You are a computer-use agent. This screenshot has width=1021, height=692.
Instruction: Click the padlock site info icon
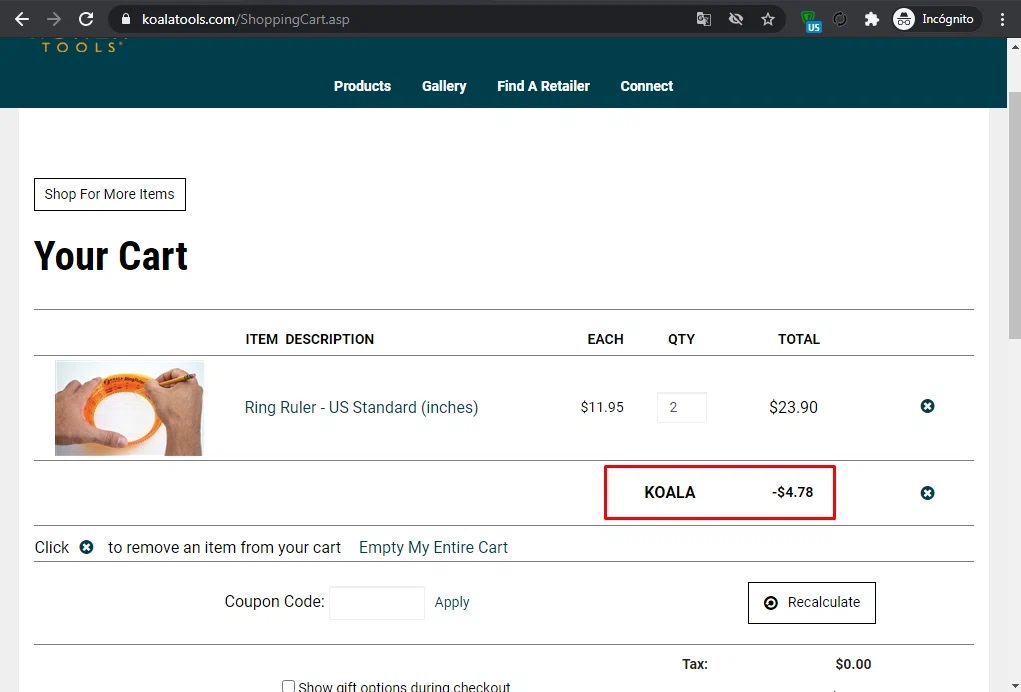coord(126,20)
